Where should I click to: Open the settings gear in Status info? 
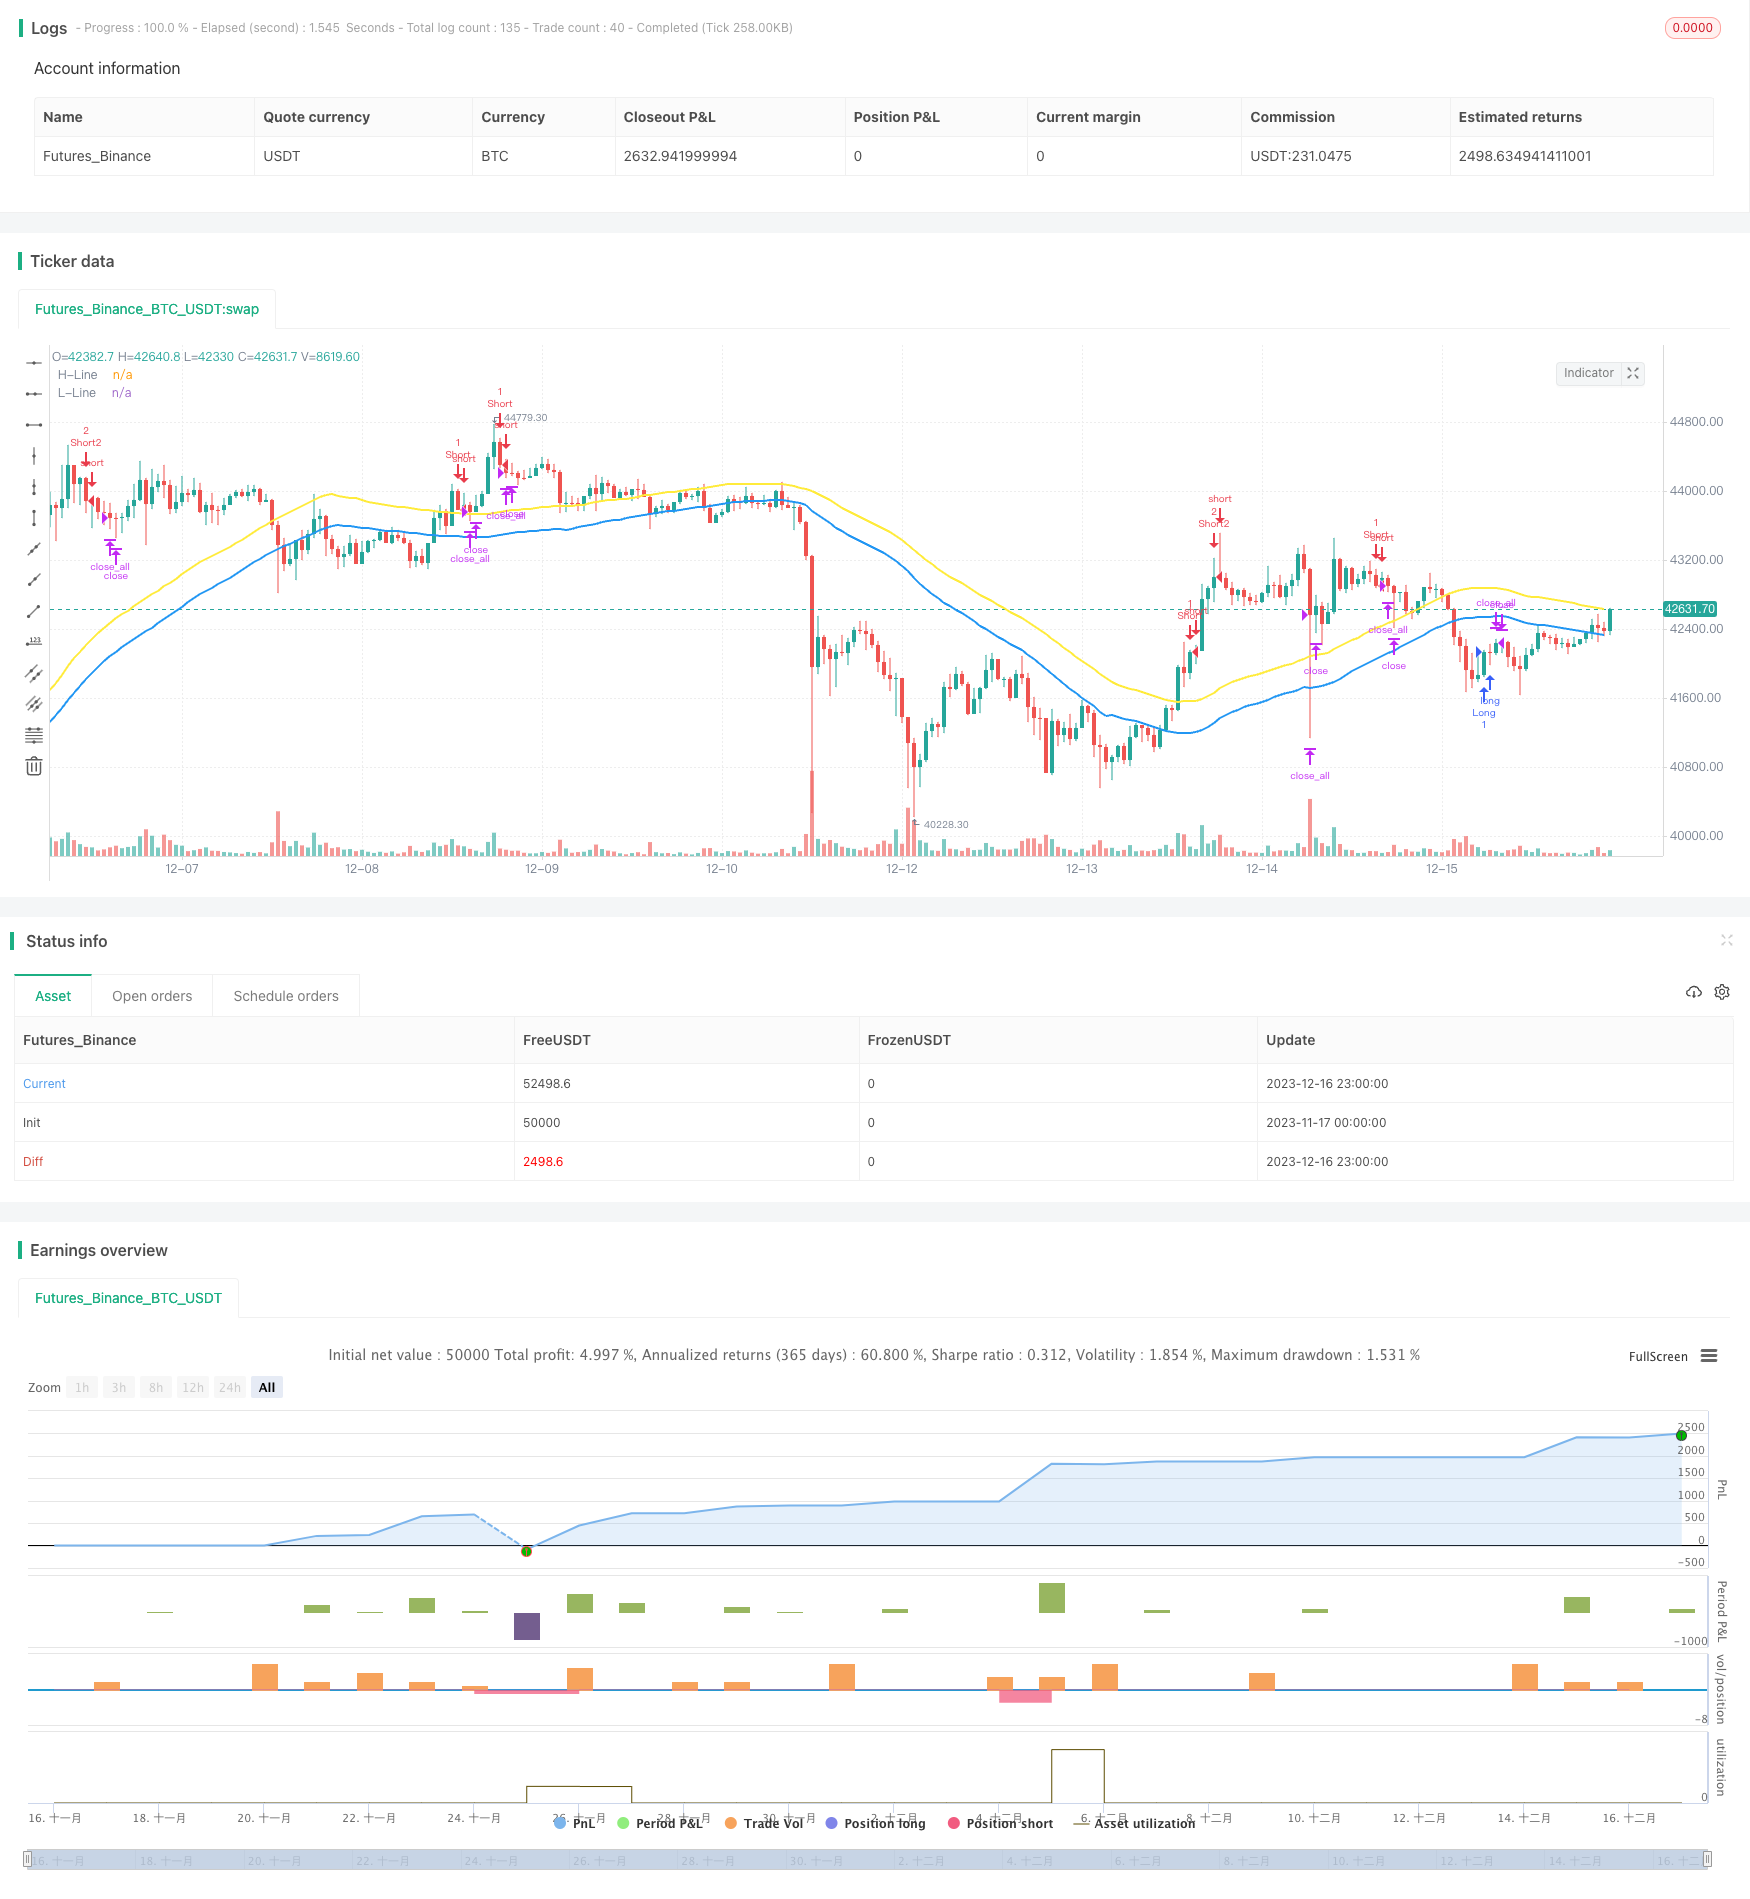(x=1722, y=991)
